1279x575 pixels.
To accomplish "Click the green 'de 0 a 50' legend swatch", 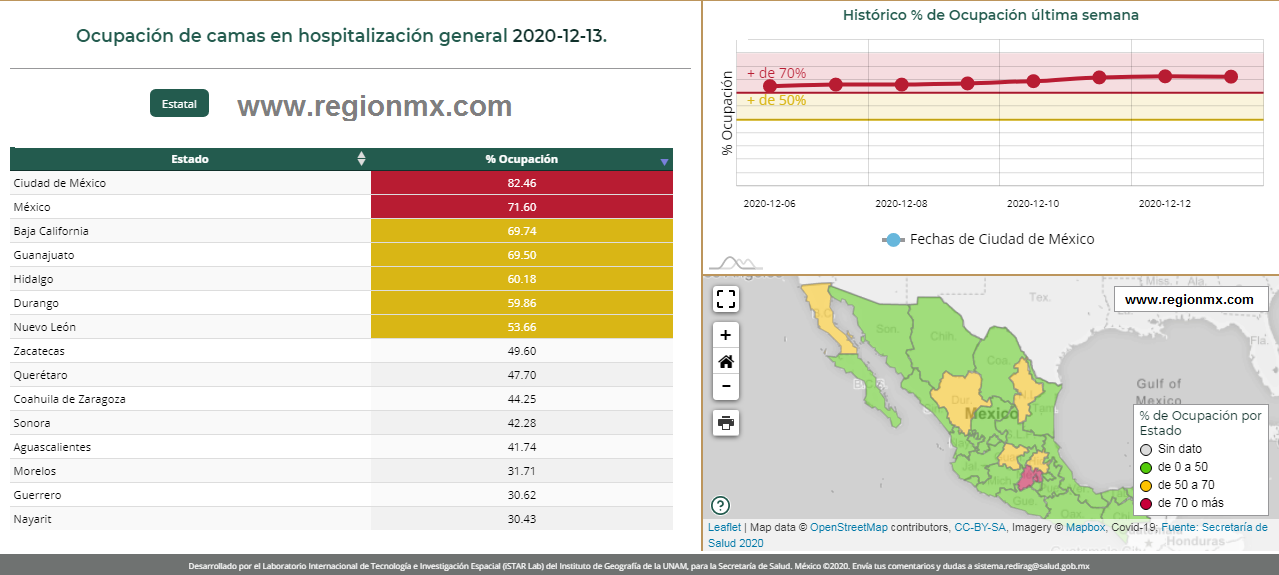I will 1147,467.
